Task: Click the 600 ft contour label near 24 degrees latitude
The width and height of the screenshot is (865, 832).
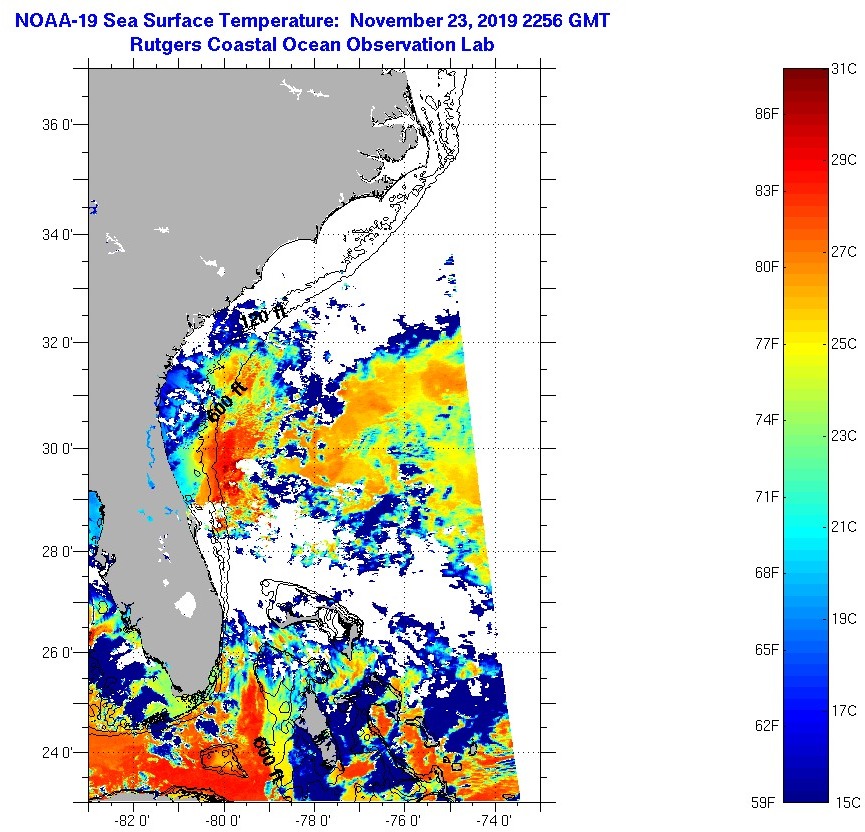Action: coord(265,758)
